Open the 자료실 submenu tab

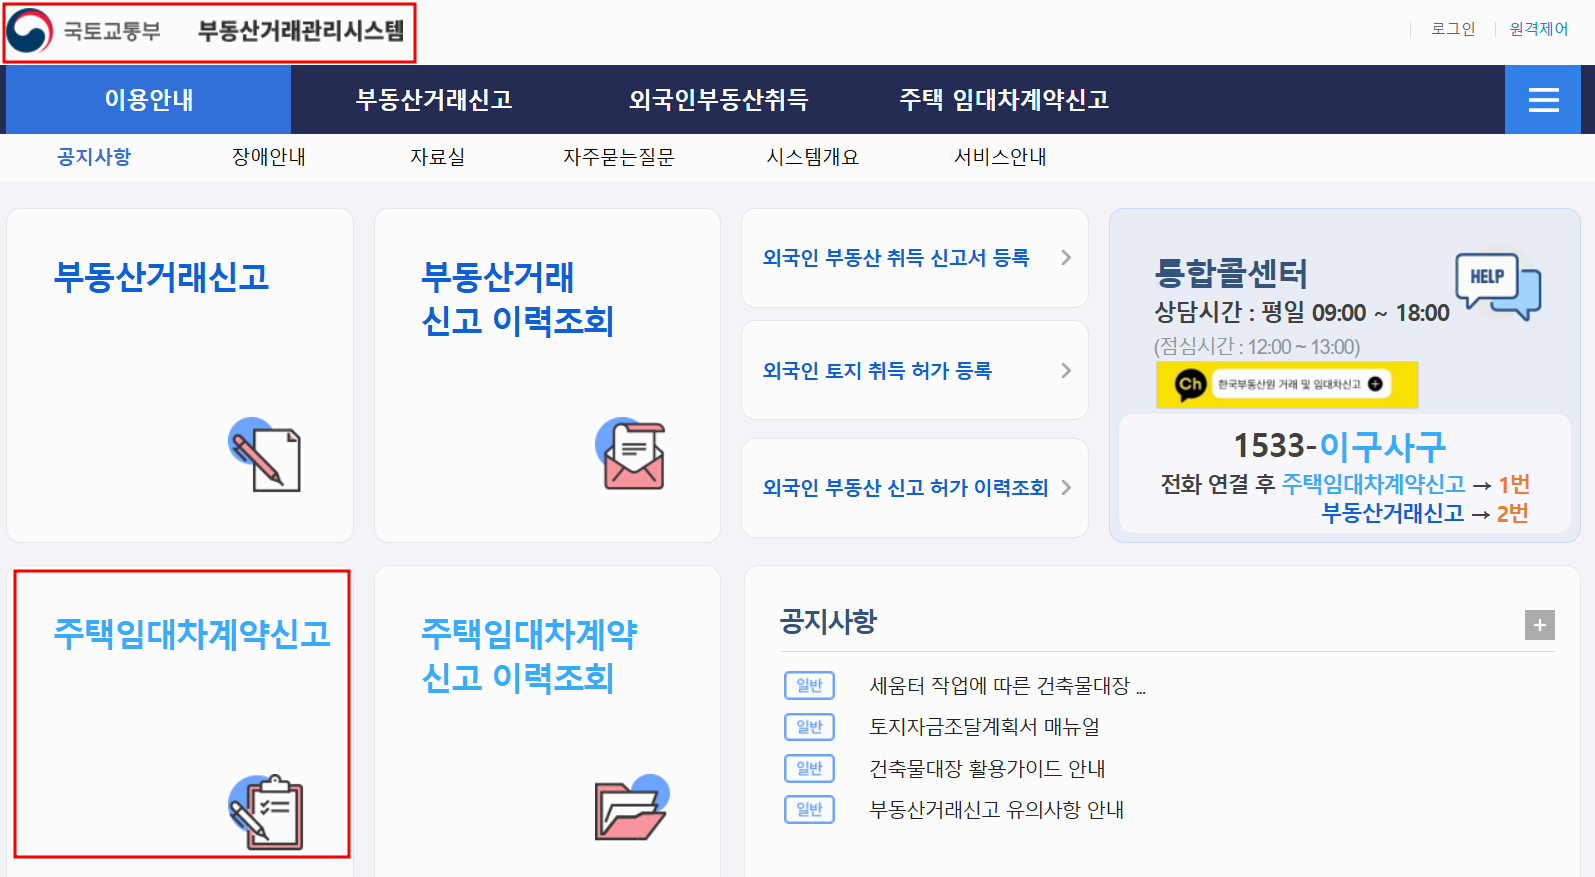click(x=438, y=157)
